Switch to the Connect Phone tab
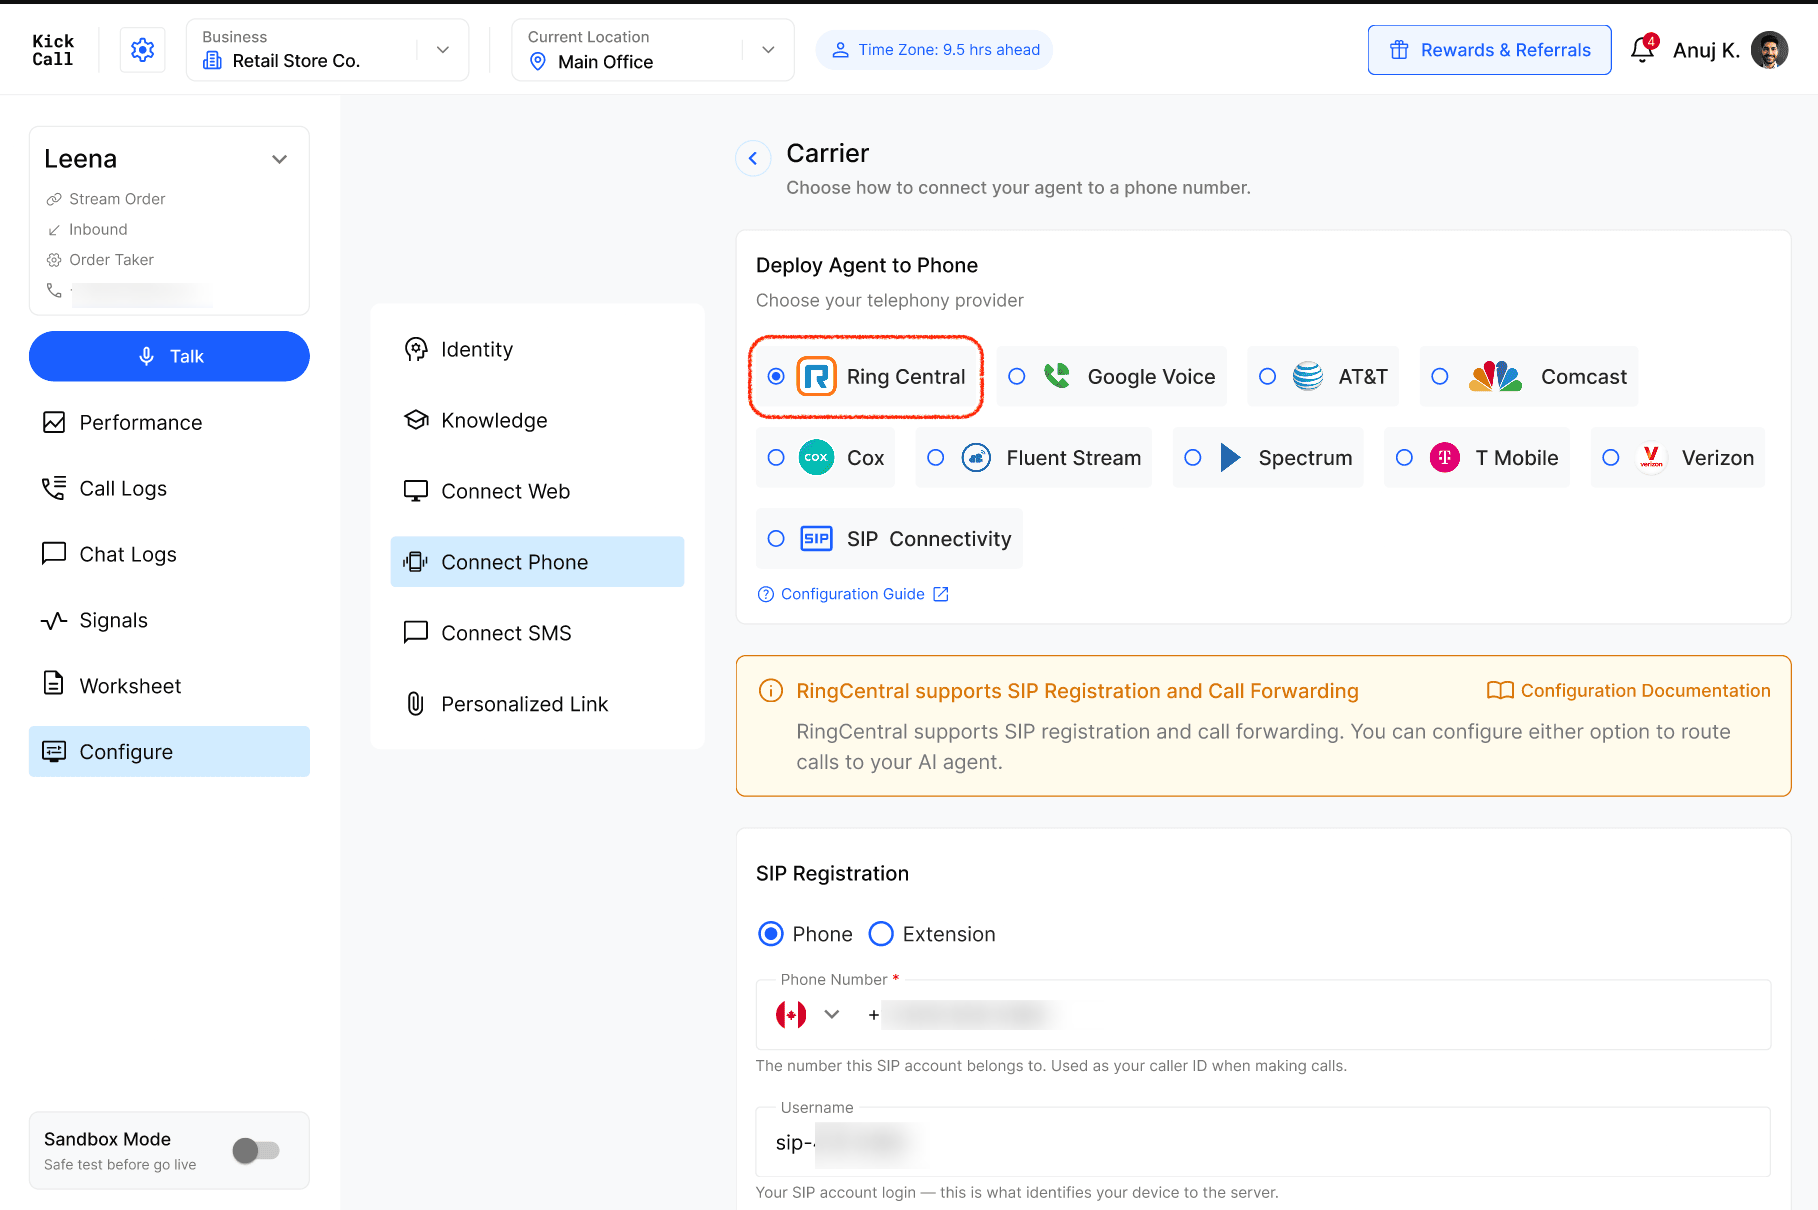This screenshot has height=1210, width=1818. (x=537, y=562)
